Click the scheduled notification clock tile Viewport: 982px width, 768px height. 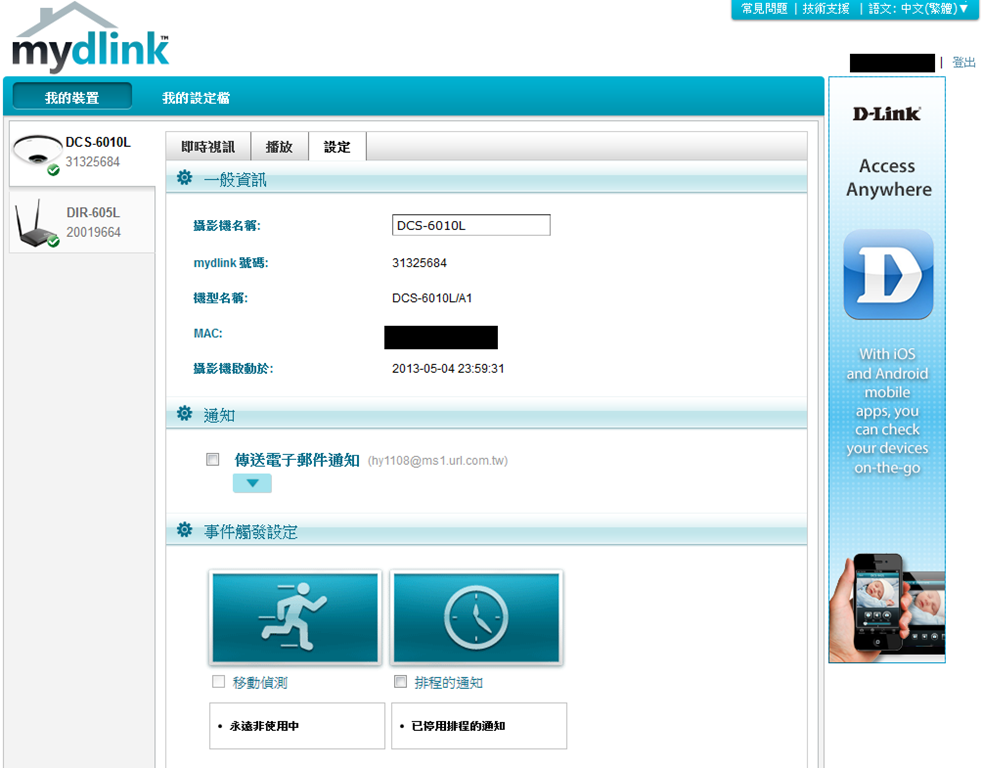point(477,618)
